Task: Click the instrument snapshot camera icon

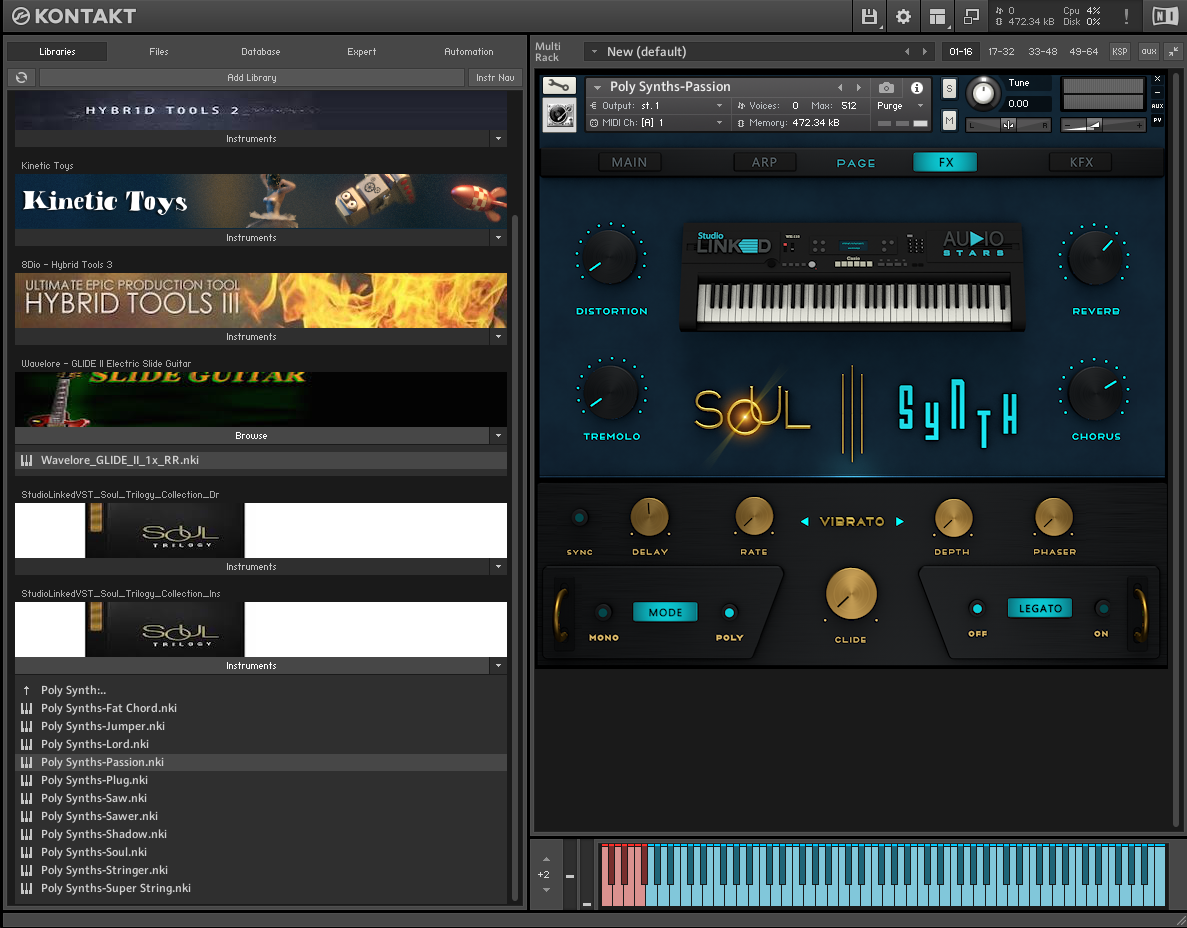Action: 886,87
